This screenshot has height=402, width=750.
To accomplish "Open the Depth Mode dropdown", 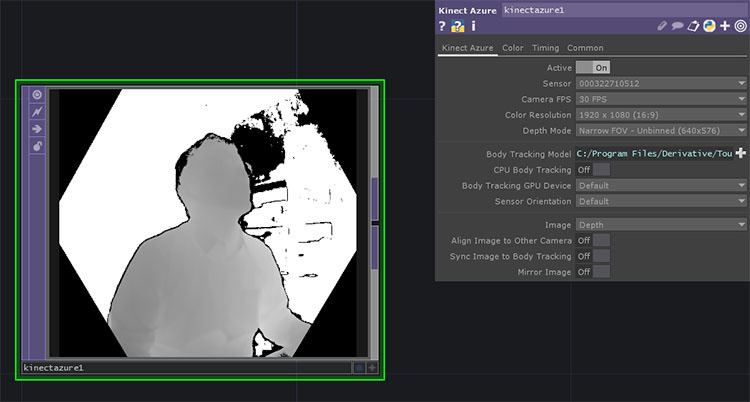I will pyautogui.click(x=661, y=131).
